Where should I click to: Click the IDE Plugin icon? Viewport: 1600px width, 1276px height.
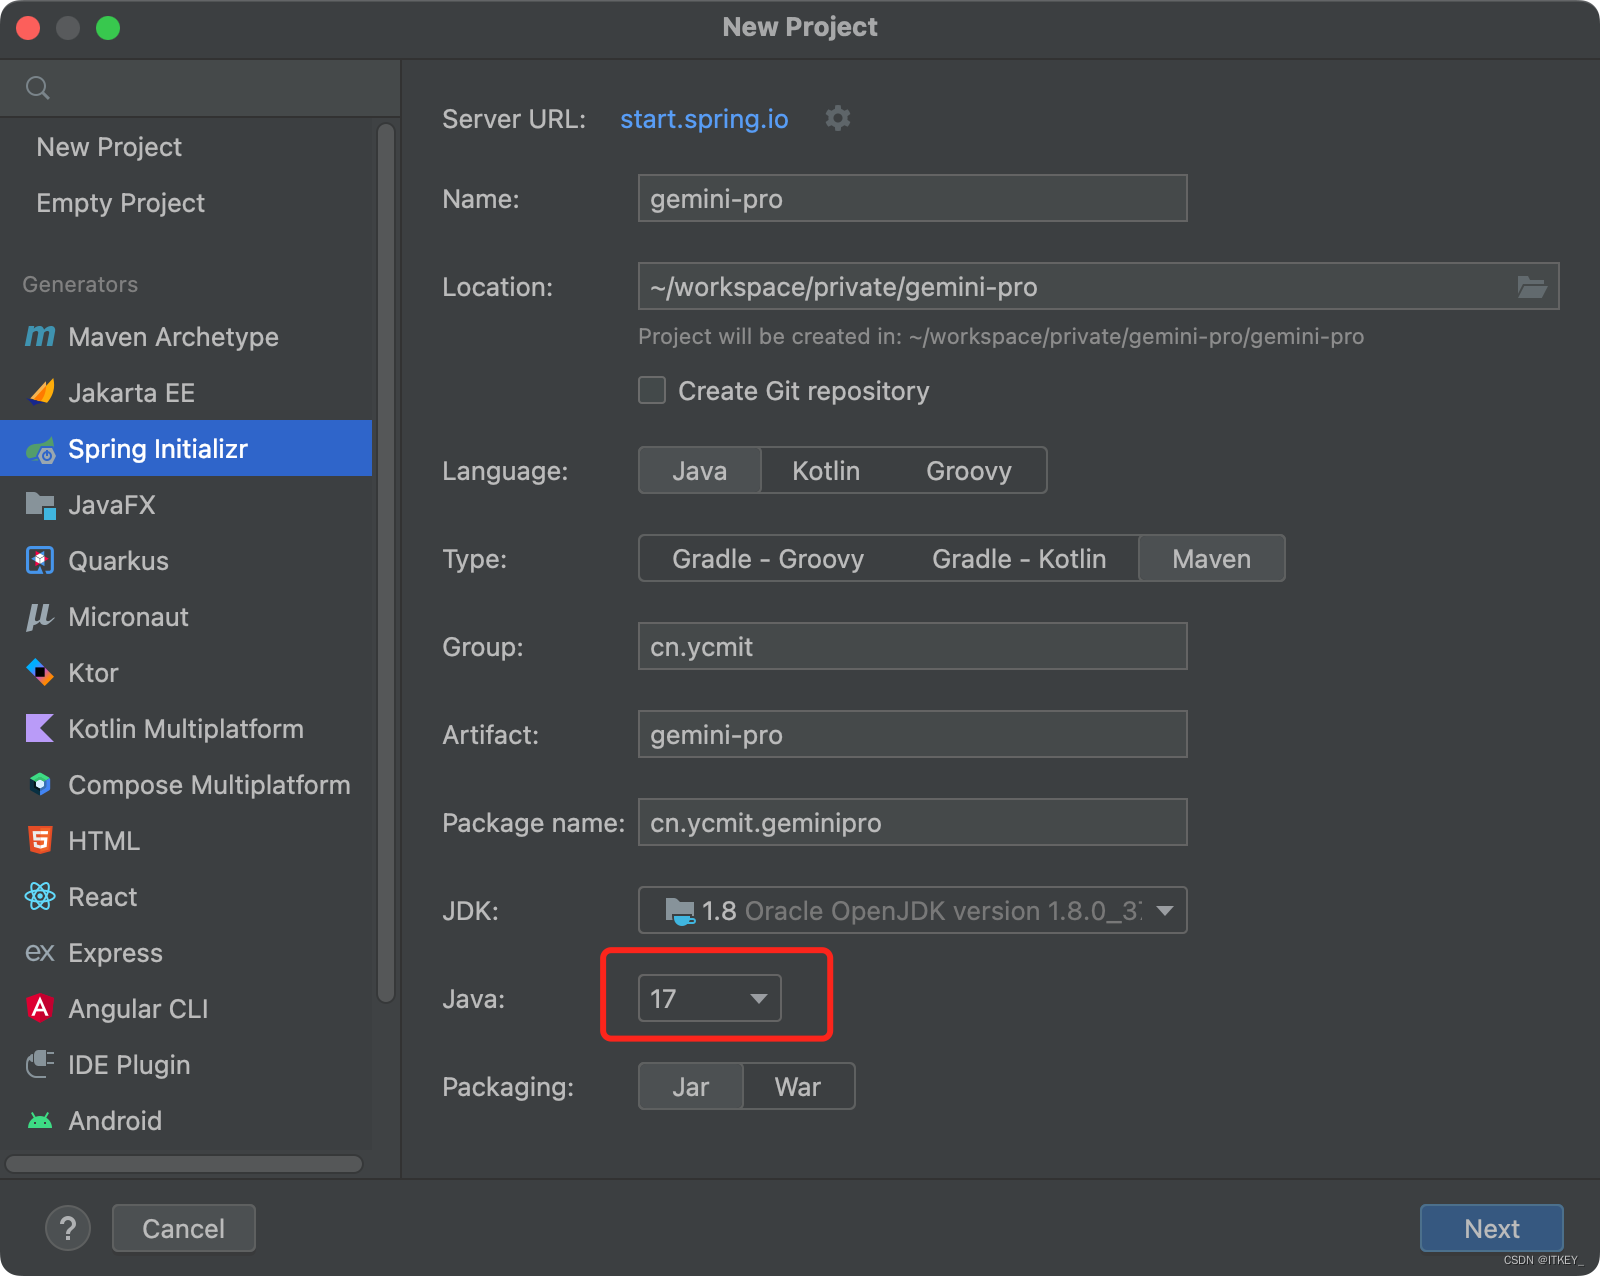40,1064
